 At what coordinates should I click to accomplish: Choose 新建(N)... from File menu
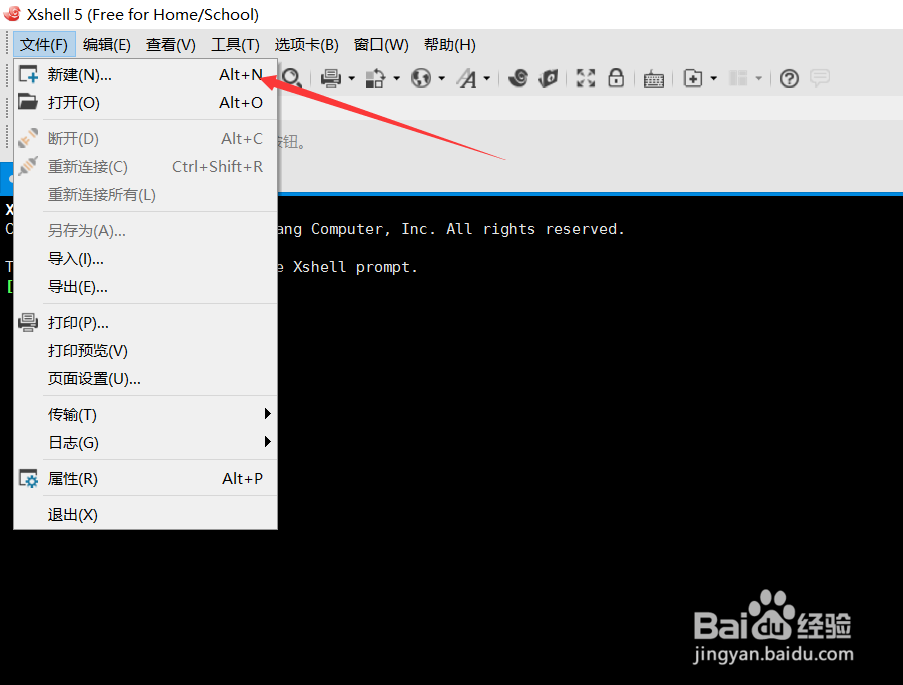[x=145, y=74]
